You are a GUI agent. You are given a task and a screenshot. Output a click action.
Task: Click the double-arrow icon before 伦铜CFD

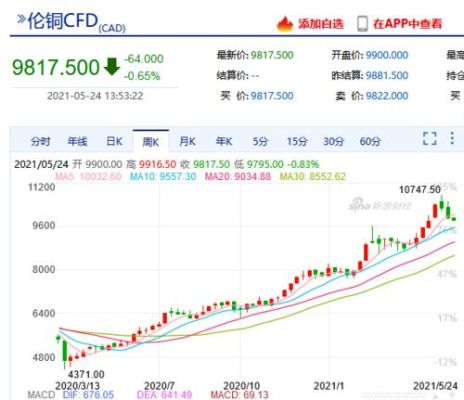tap(21, 19)
